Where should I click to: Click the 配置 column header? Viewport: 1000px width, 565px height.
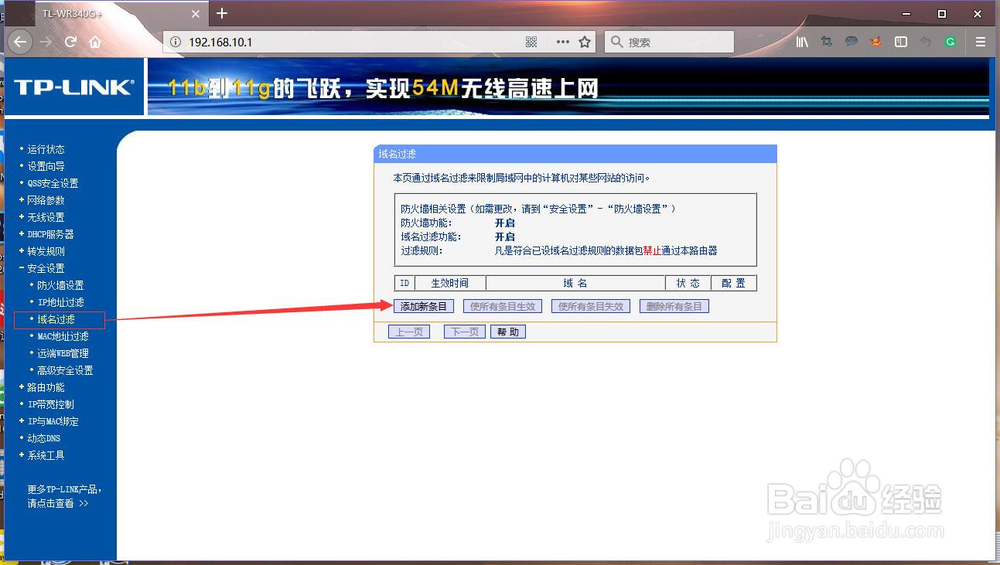coord(733,283)
